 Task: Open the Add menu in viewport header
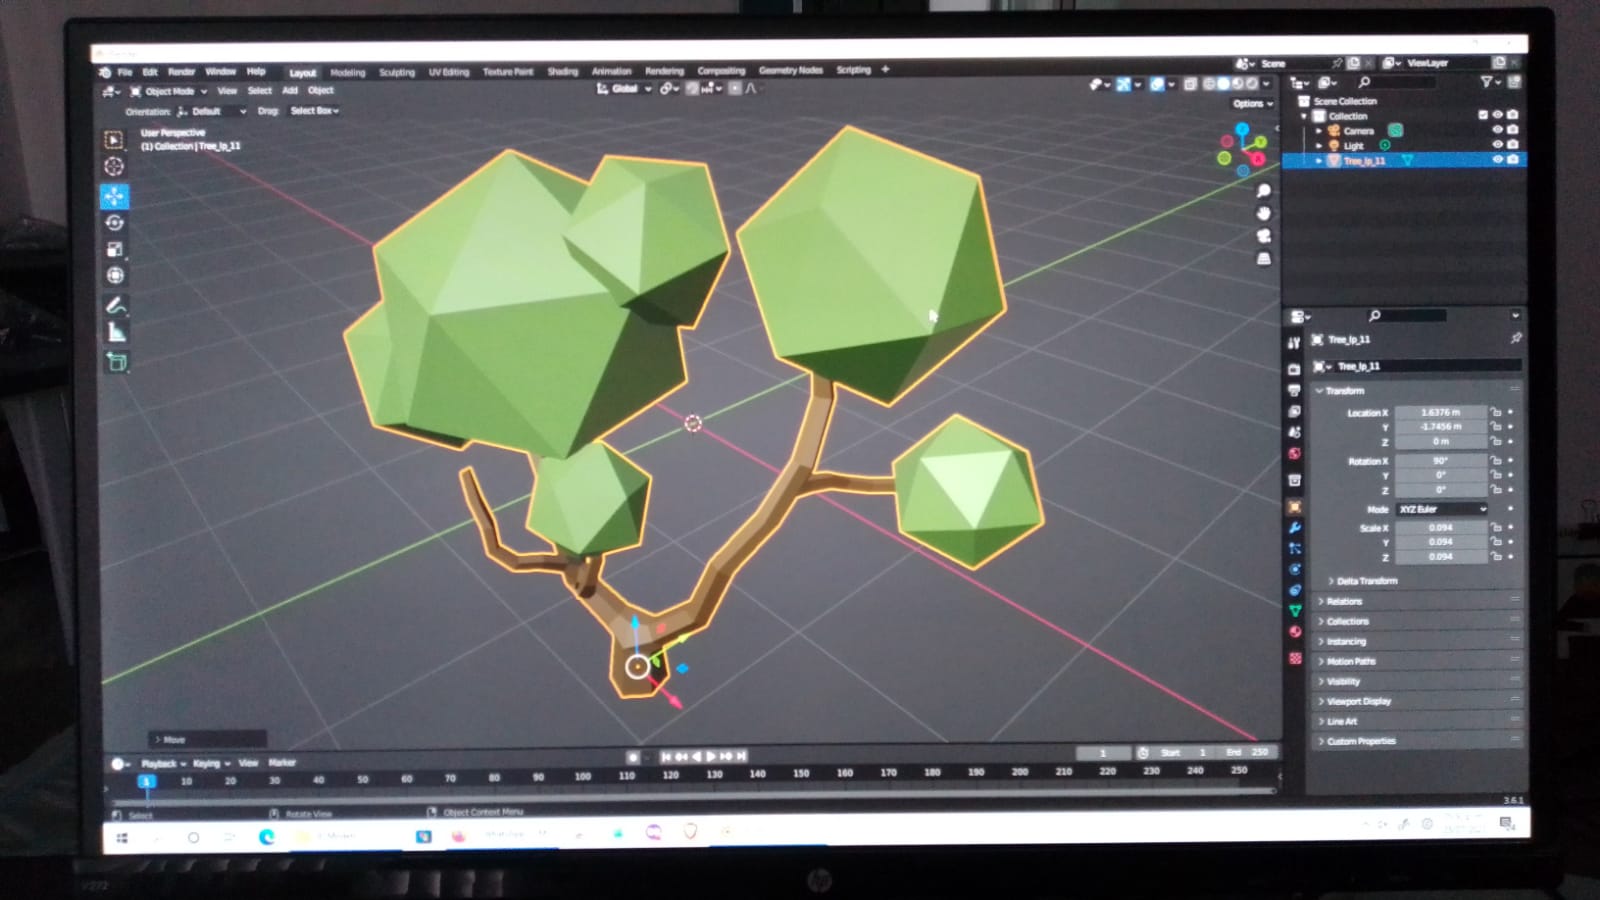click(290, 90)
